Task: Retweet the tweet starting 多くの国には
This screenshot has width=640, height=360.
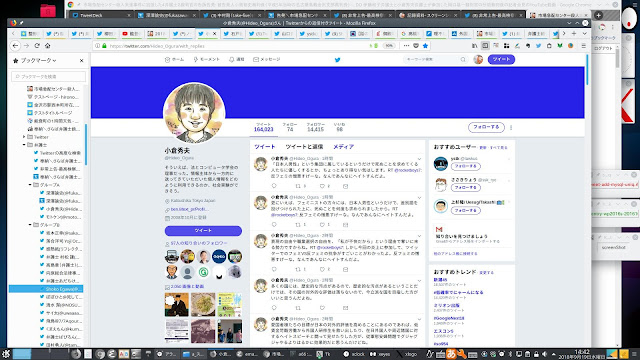Action: click(298, 308)
